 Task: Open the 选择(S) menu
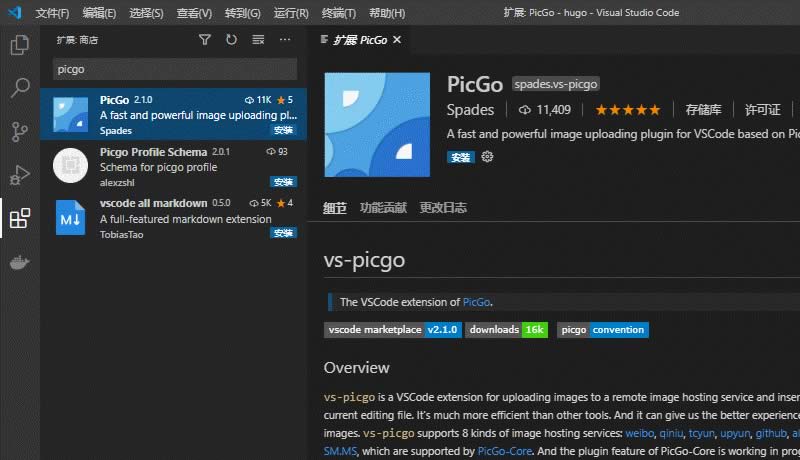[x=146, y=13]
